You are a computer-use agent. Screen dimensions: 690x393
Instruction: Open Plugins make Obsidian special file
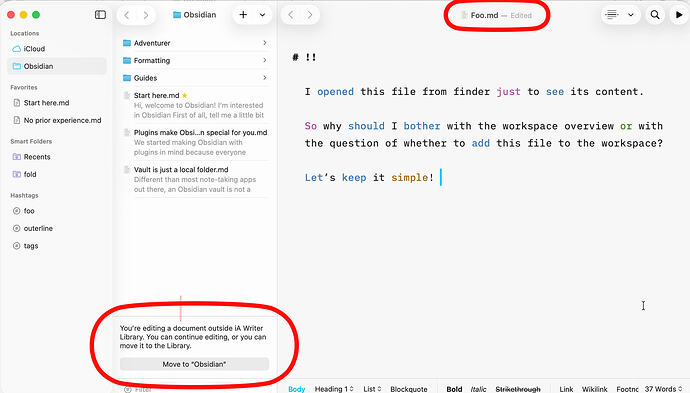tap(195, 142)
